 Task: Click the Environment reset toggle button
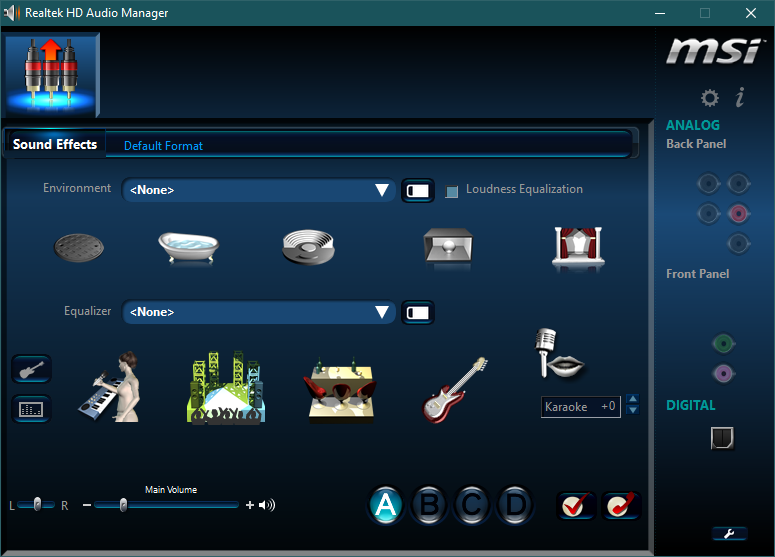pos(418,191)
